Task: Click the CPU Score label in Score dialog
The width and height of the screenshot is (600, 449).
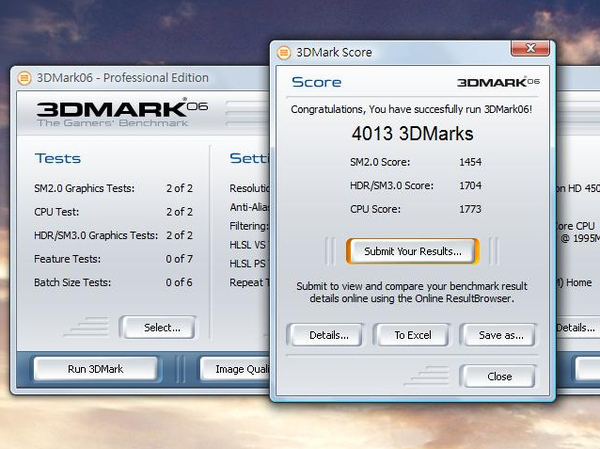Action: (x=375, y=209)
